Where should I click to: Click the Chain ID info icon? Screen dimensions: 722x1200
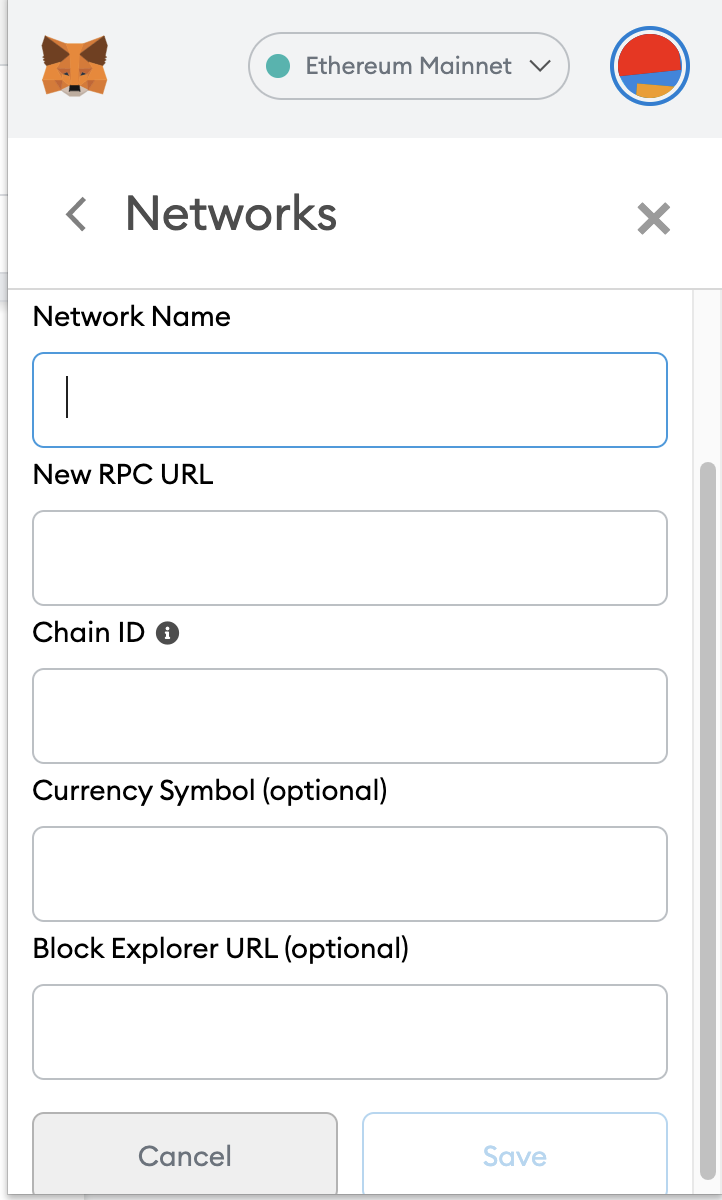pos(168,633)
